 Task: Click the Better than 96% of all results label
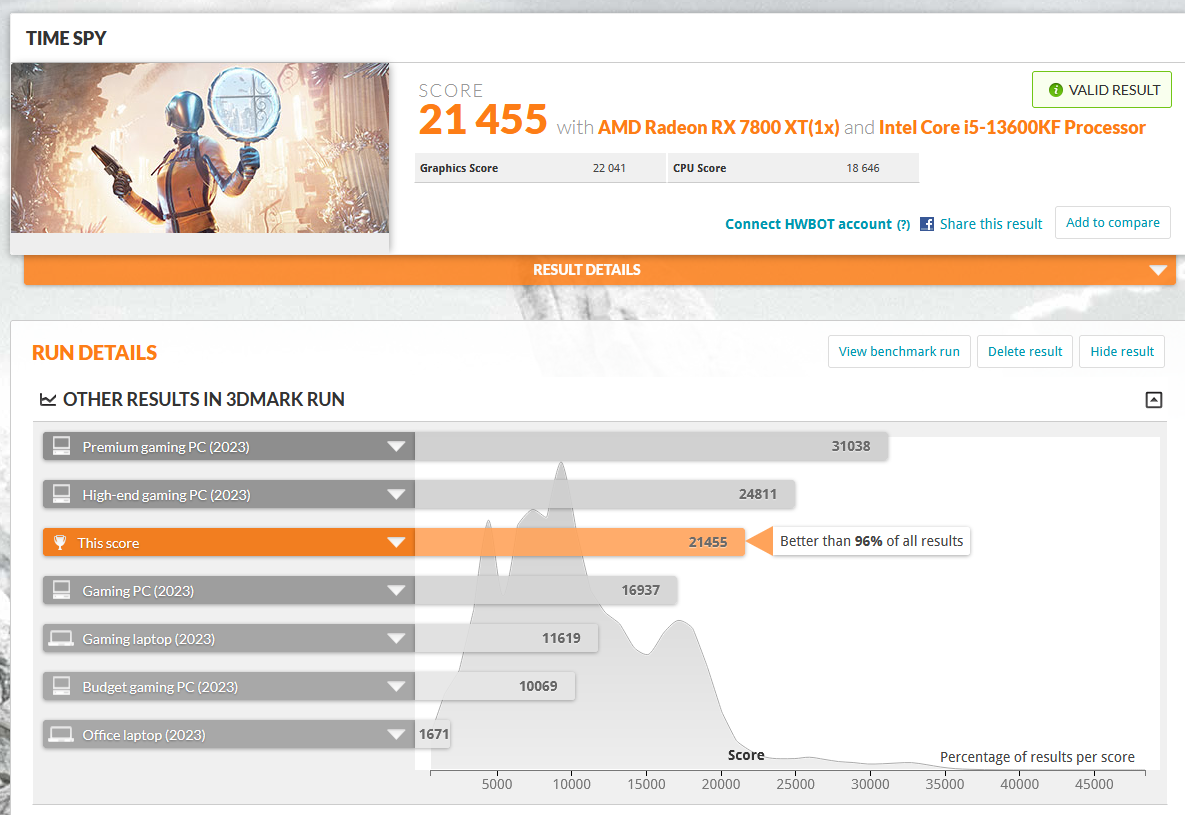pyautogui.click(x=871, y=541)
